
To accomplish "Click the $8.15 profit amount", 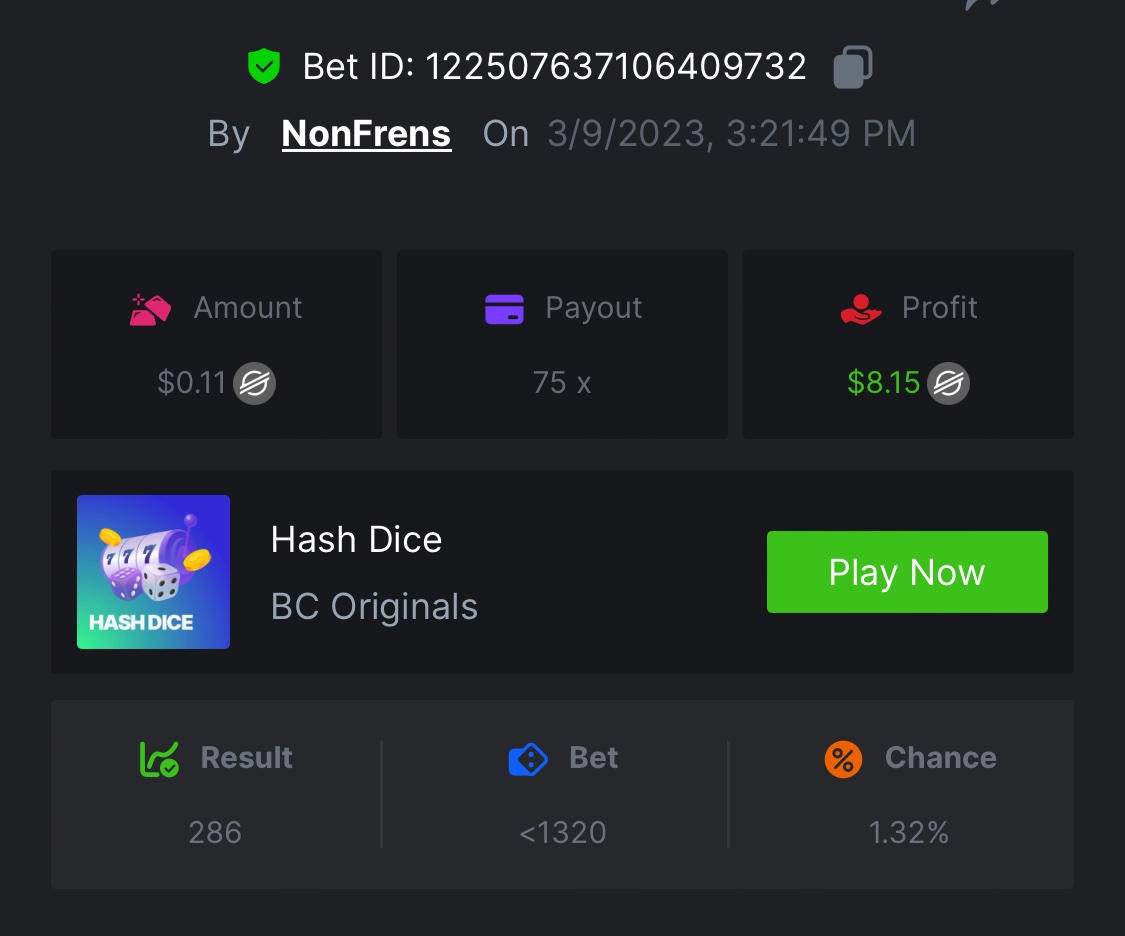I will 883,383.
